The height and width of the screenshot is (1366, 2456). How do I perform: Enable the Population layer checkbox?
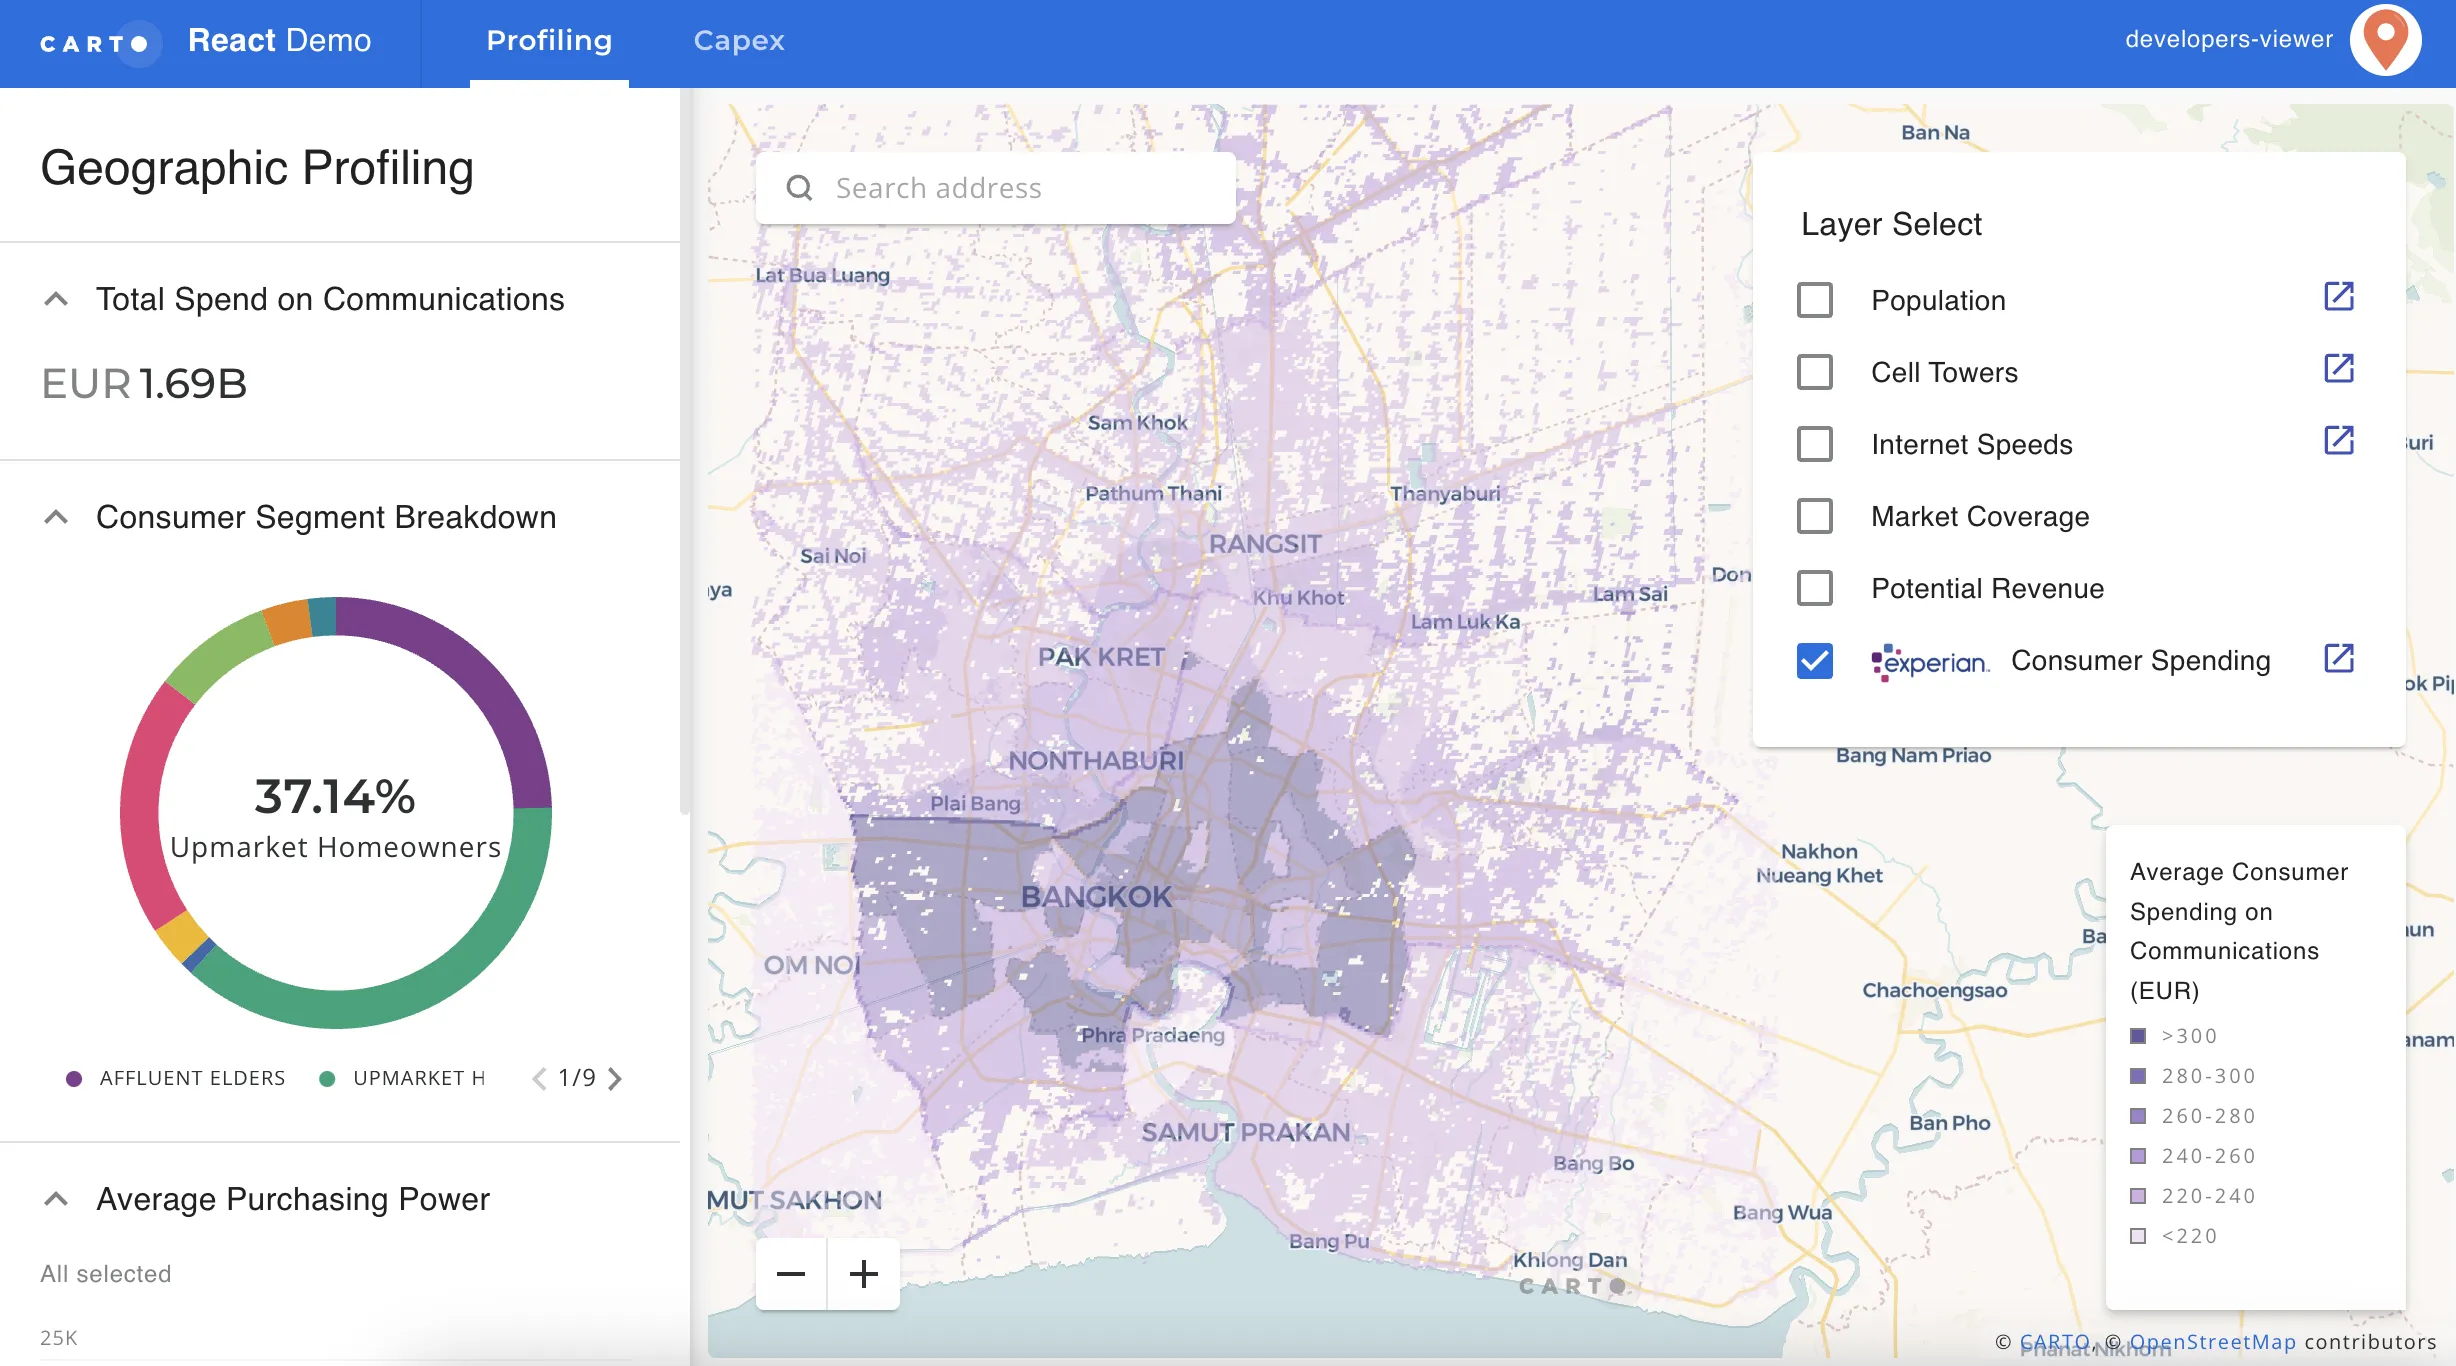pyautogui.click(x=1814, y=299)
